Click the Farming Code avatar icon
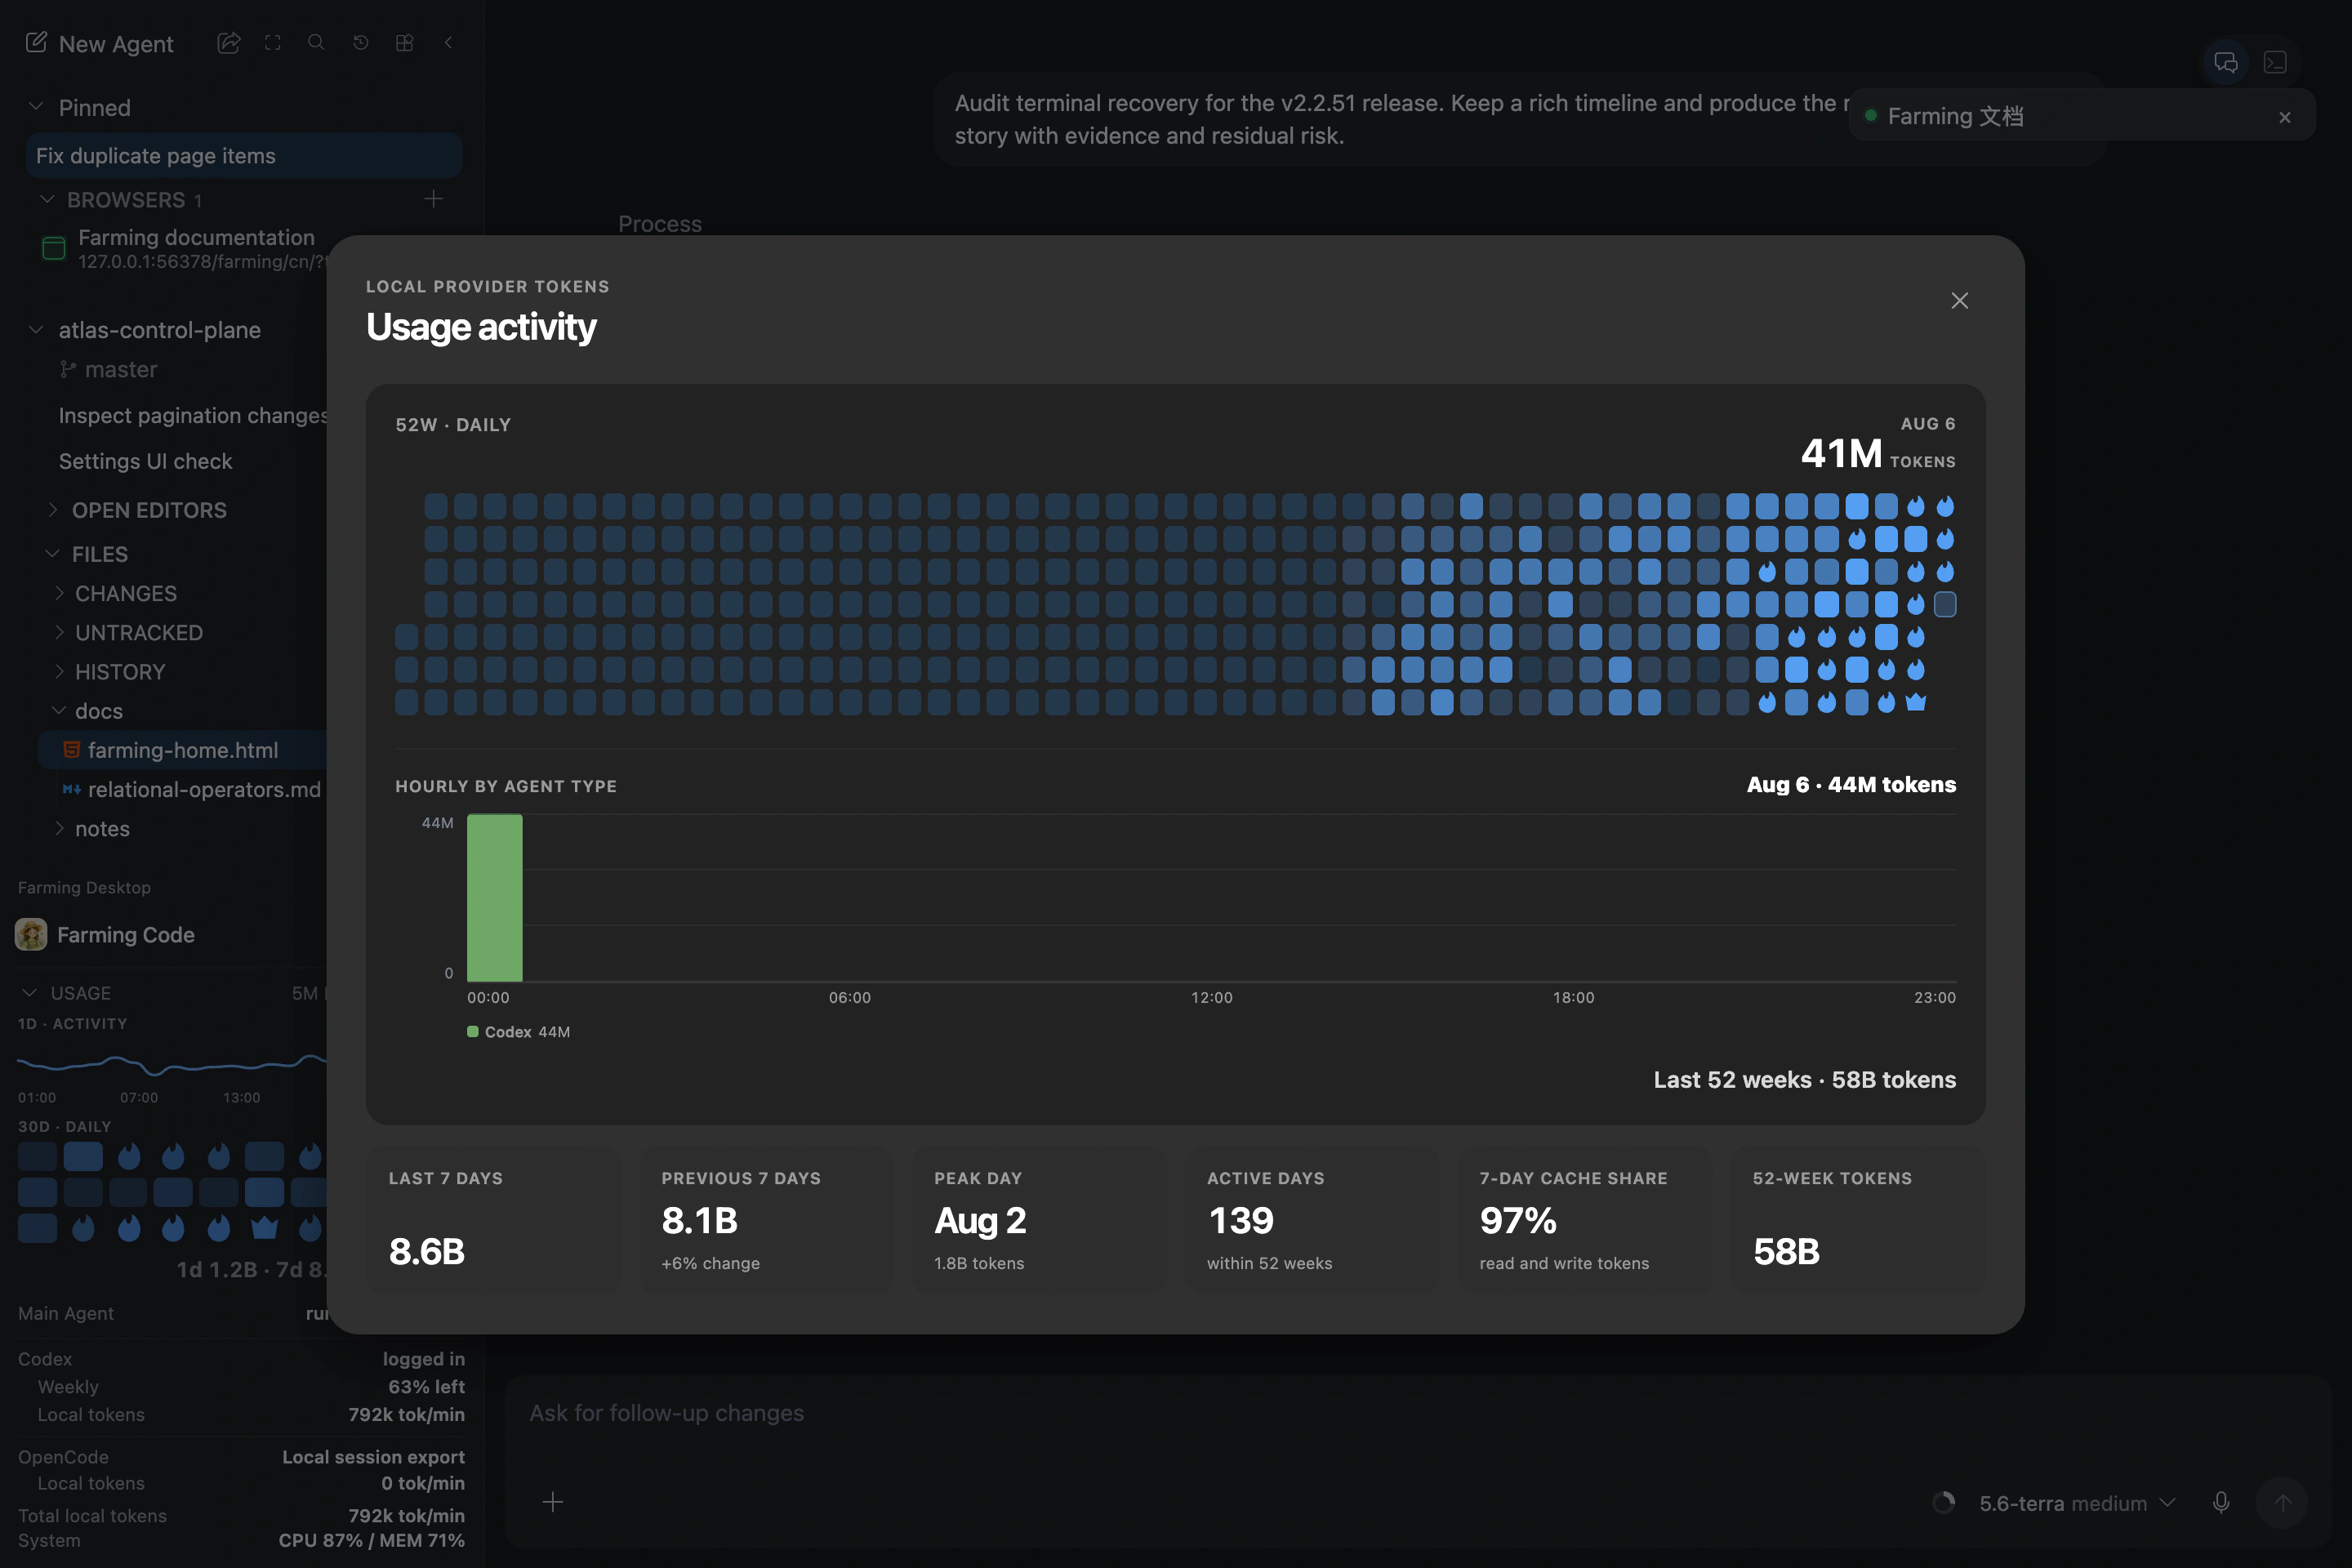 (31, 934)
